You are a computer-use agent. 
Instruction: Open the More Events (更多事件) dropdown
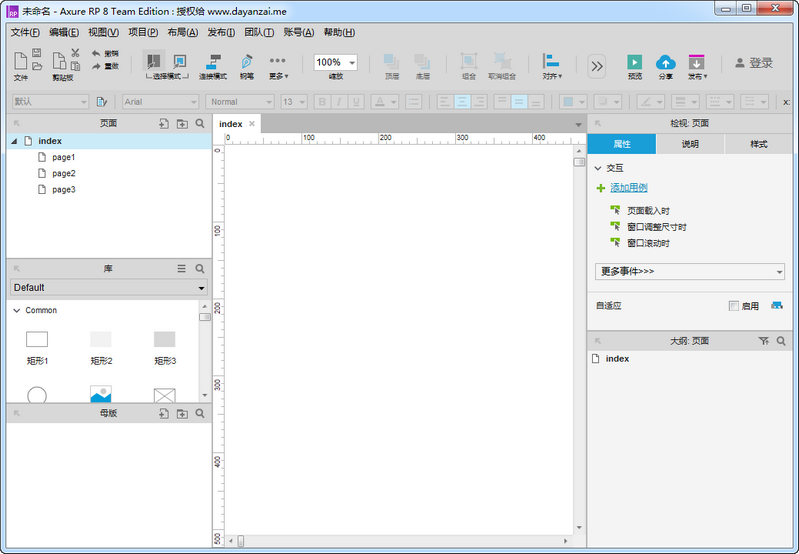tap(689, 271)
